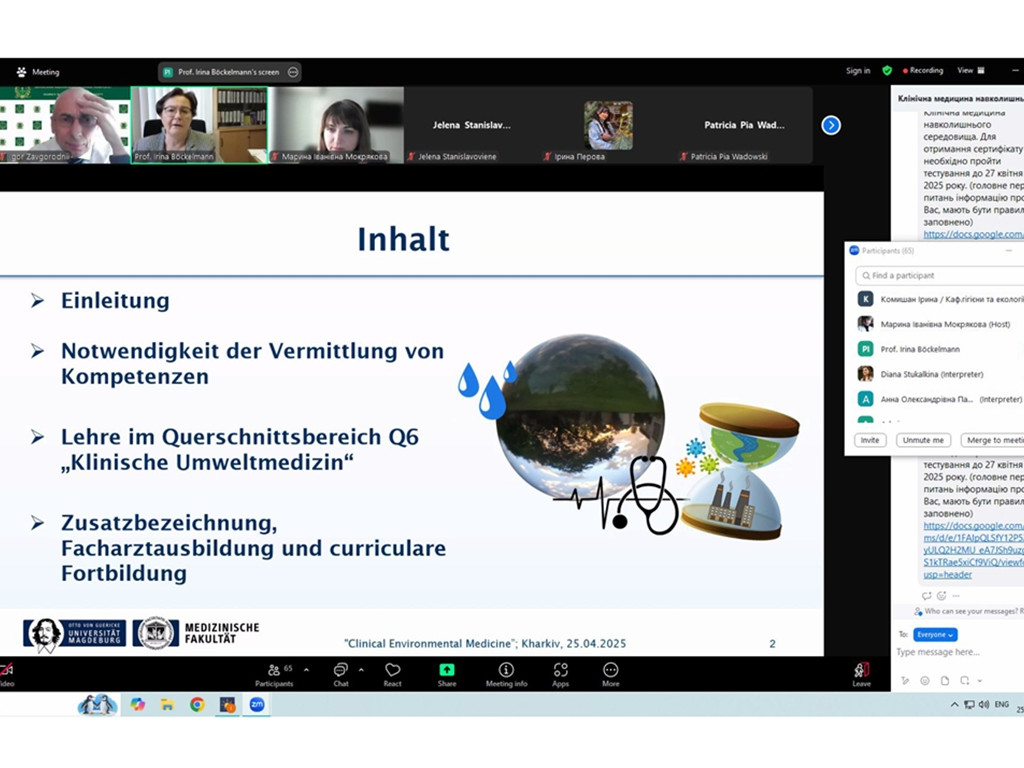Select Patricia Pia Wadowski's video tile

(x=744, y=125)
